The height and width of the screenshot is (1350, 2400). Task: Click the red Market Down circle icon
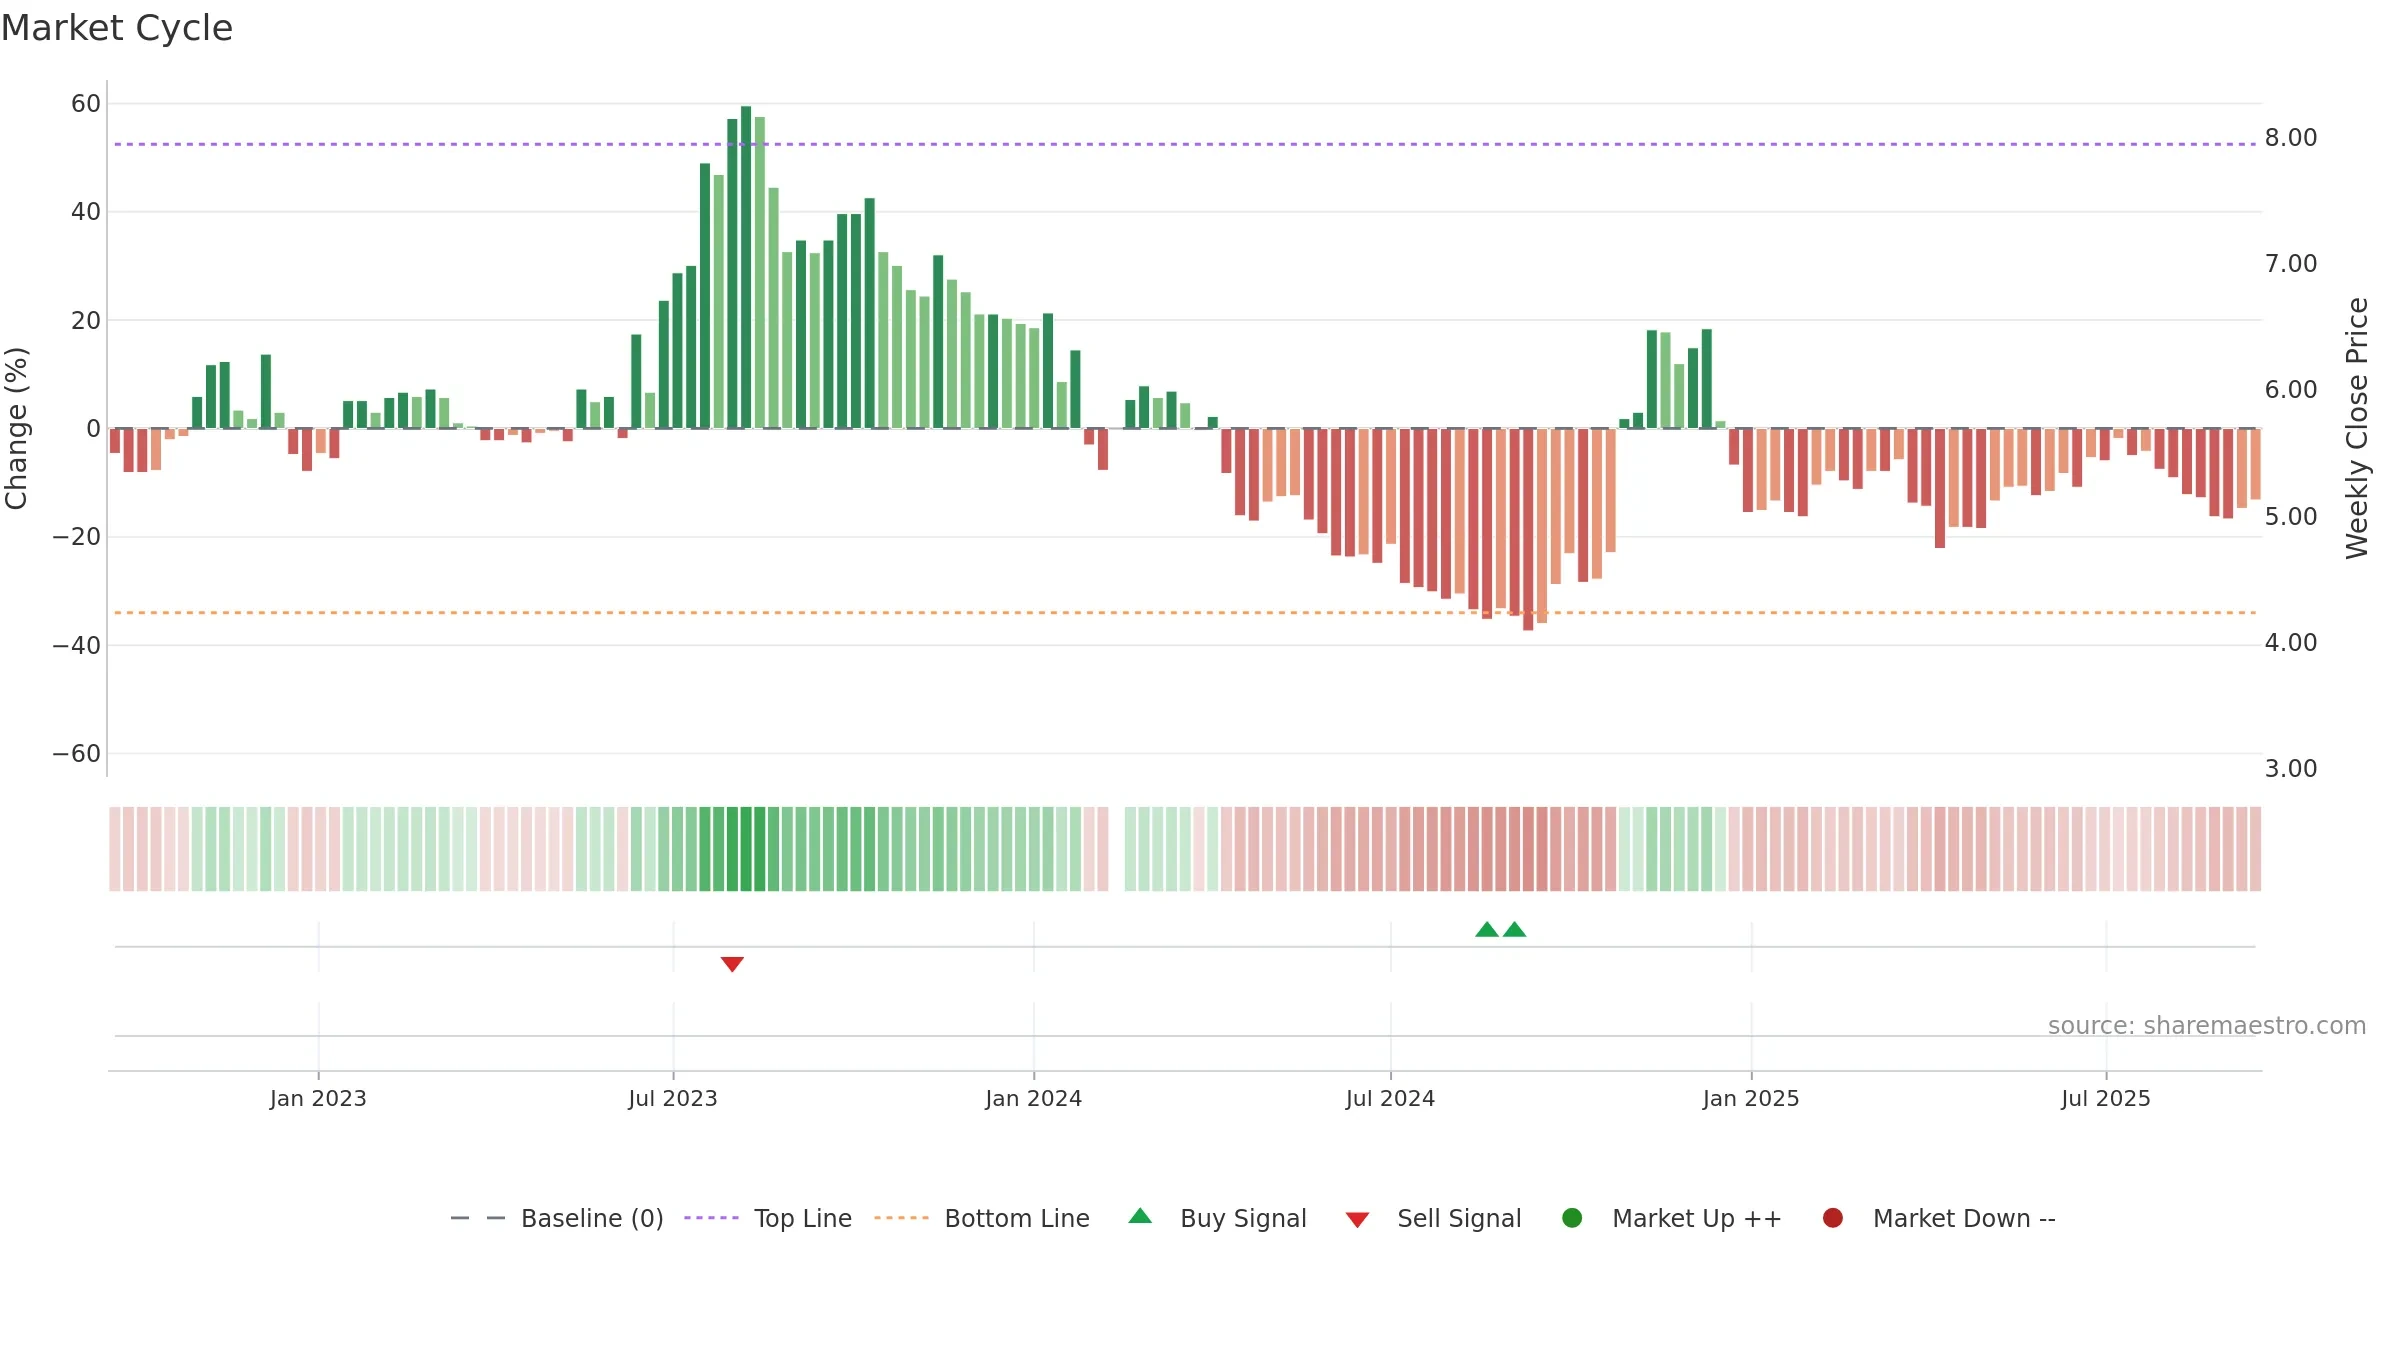point(1833,1218)
